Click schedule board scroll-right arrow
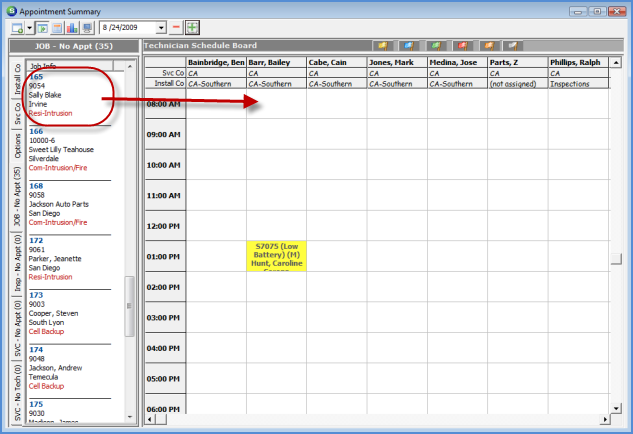The image size is (633, 434). pyautogui.click(x=605, y=419)
